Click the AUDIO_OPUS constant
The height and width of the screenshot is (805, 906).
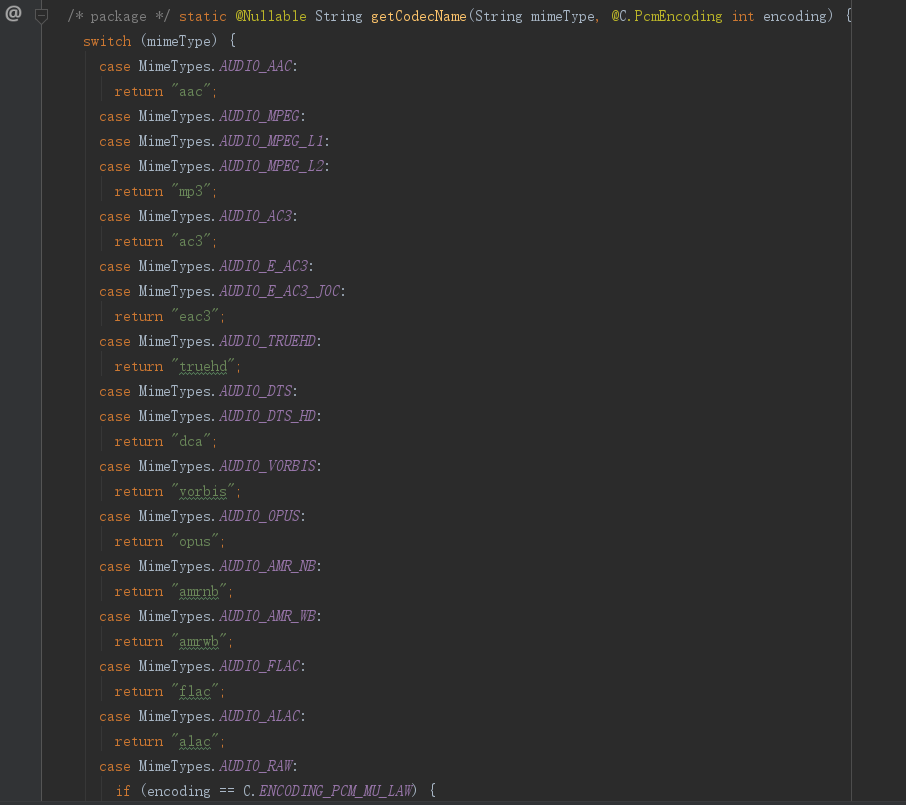[x=259, y=516]
